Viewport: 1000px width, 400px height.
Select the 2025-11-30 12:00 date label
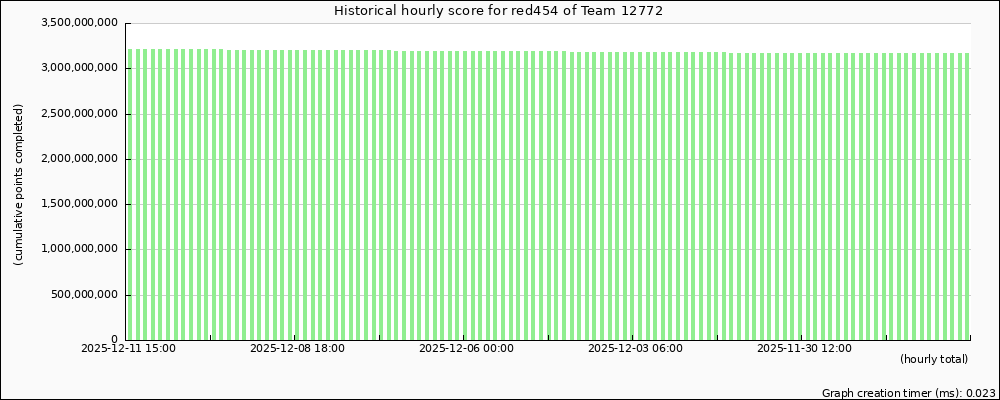coord(804,349)
